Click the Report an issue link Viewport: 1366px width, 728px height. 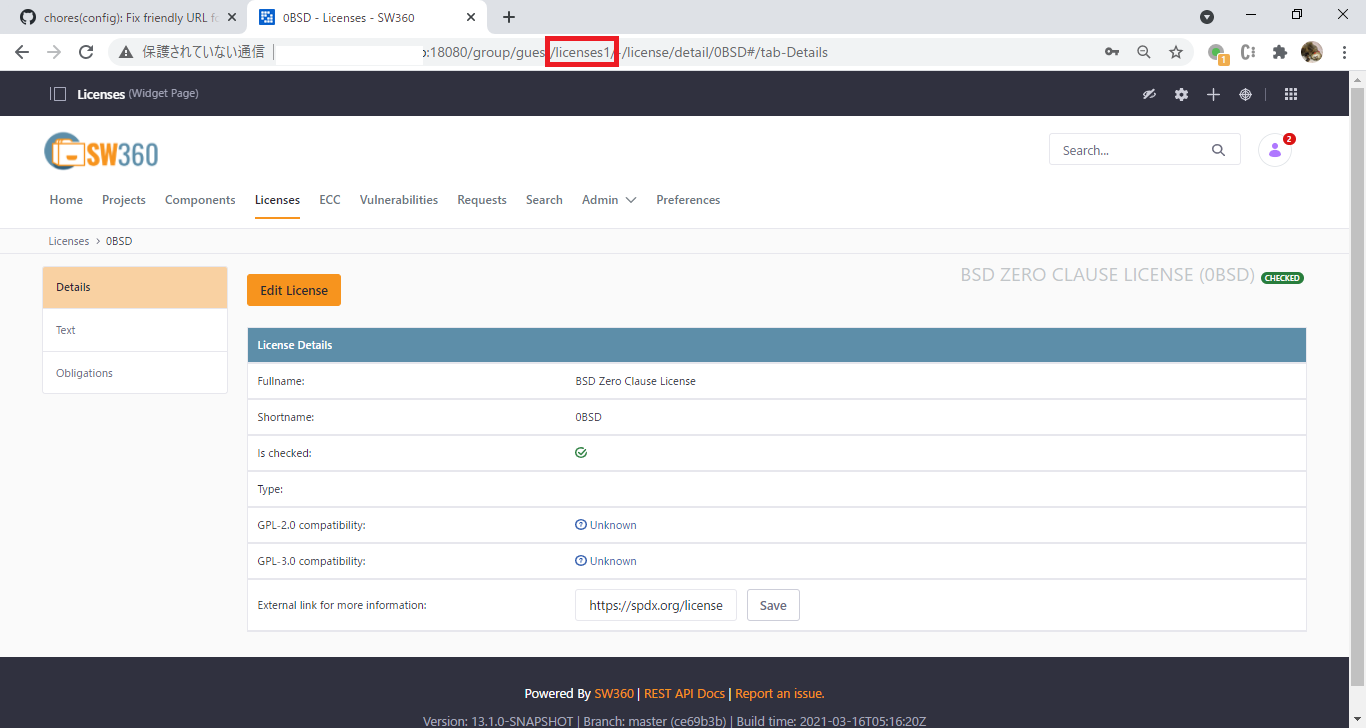coord(780,693)
